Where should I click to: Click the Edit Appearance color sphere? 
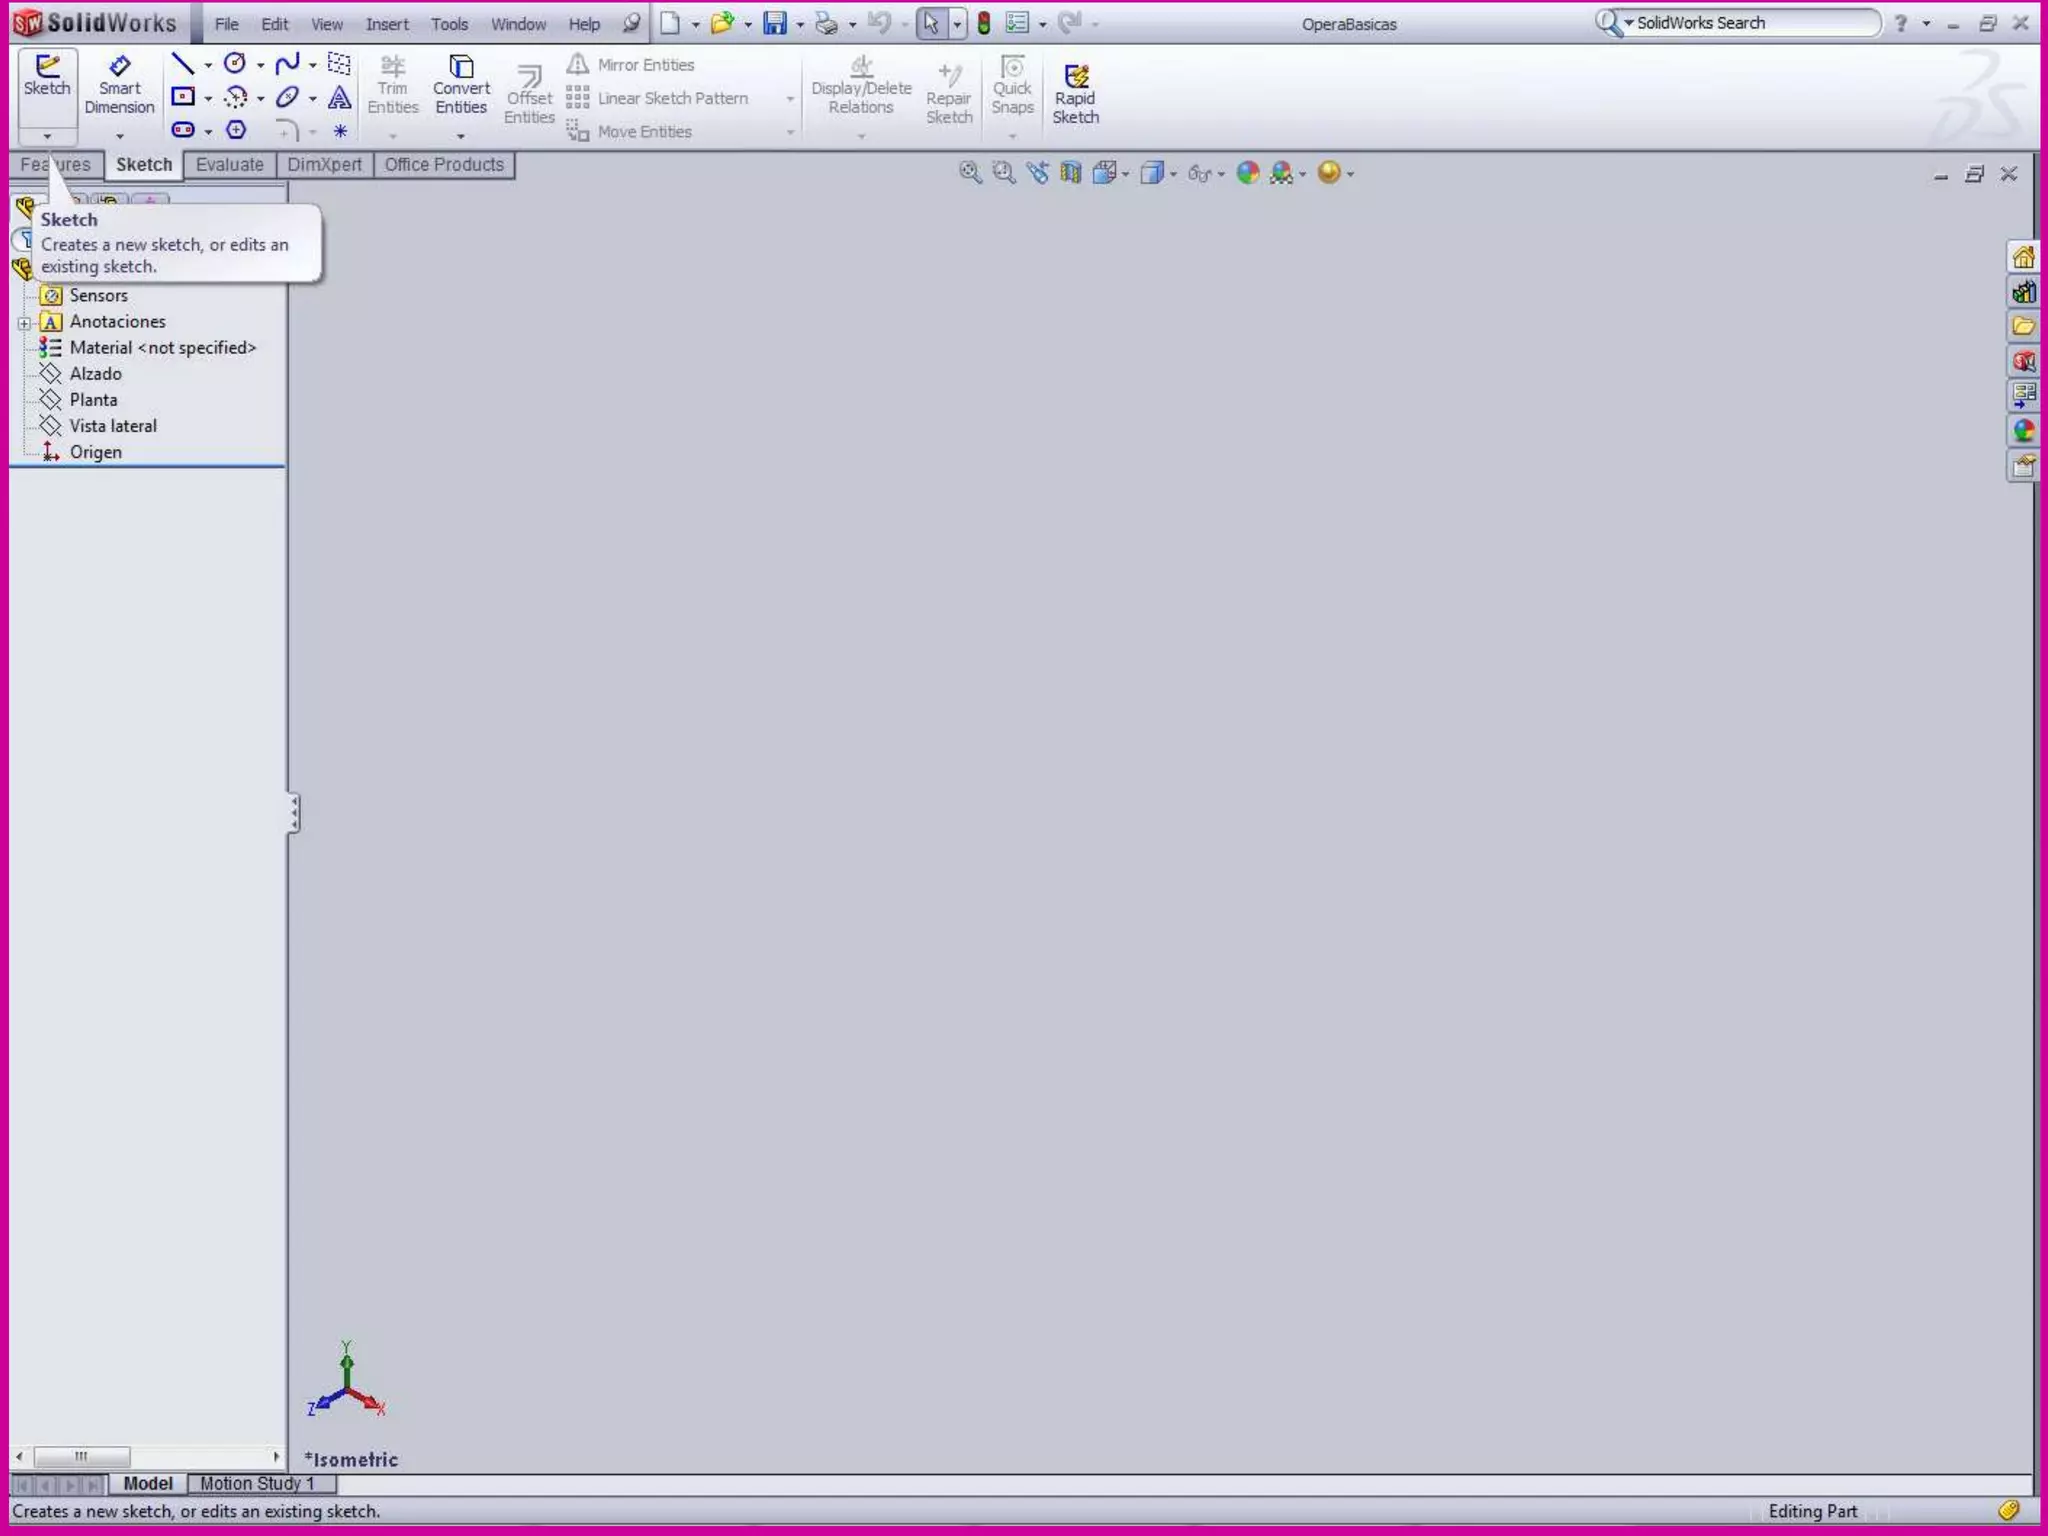click(x=1247, y=173)
